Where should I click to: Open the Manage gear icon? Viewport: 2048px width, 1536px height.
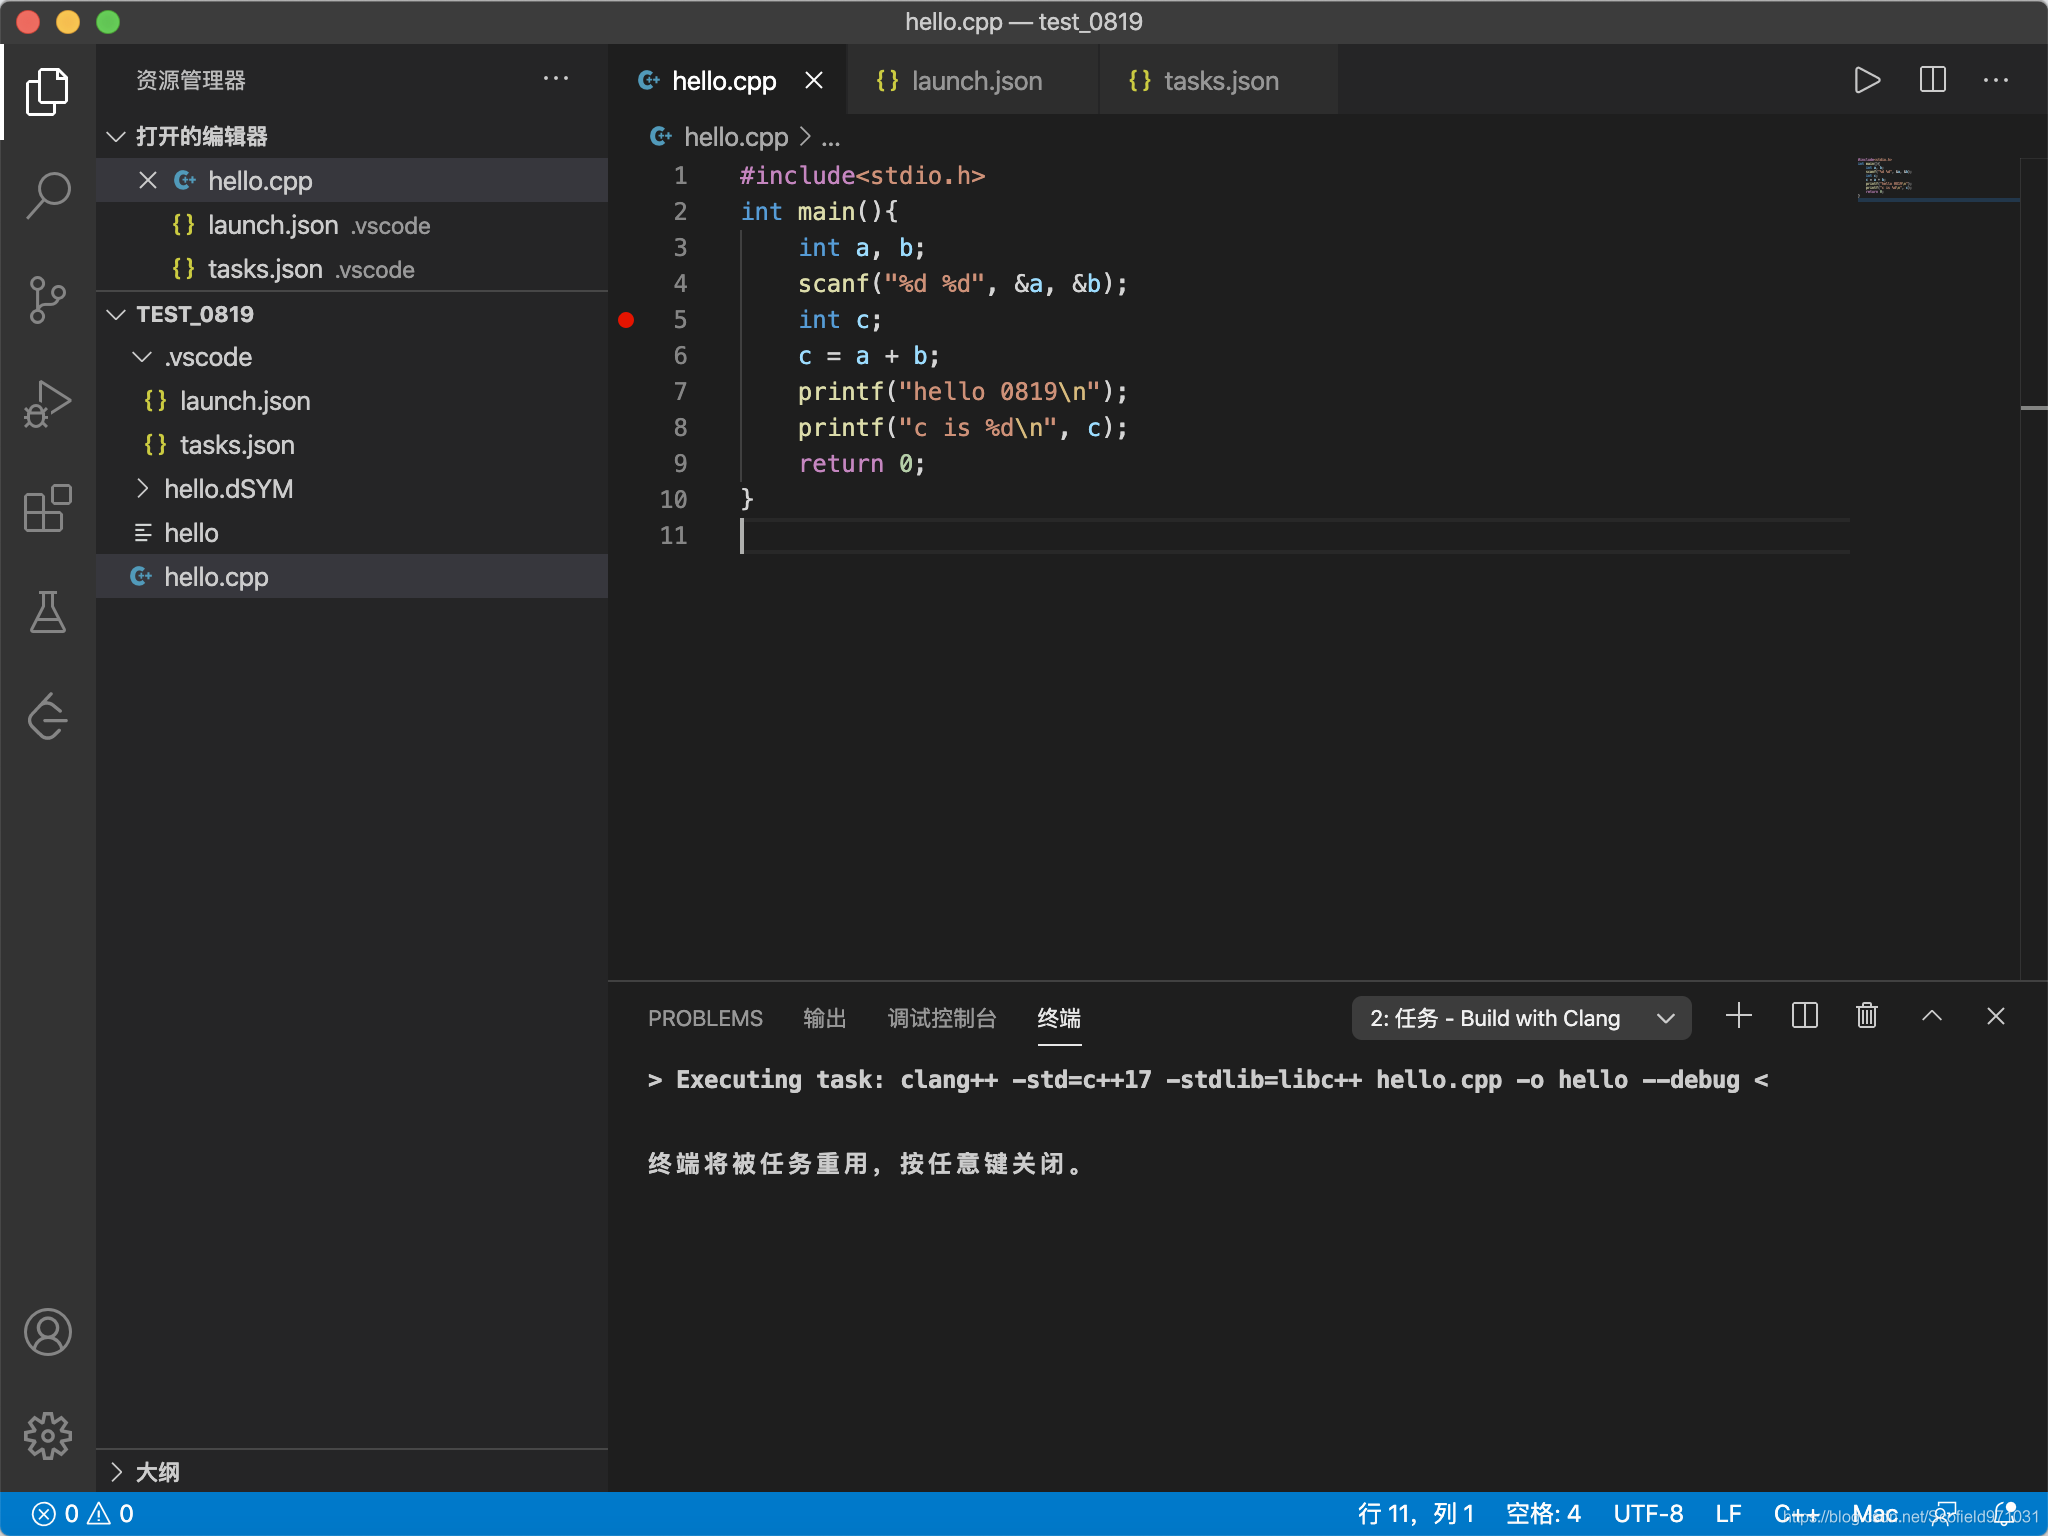click(x=47, y=1436)
